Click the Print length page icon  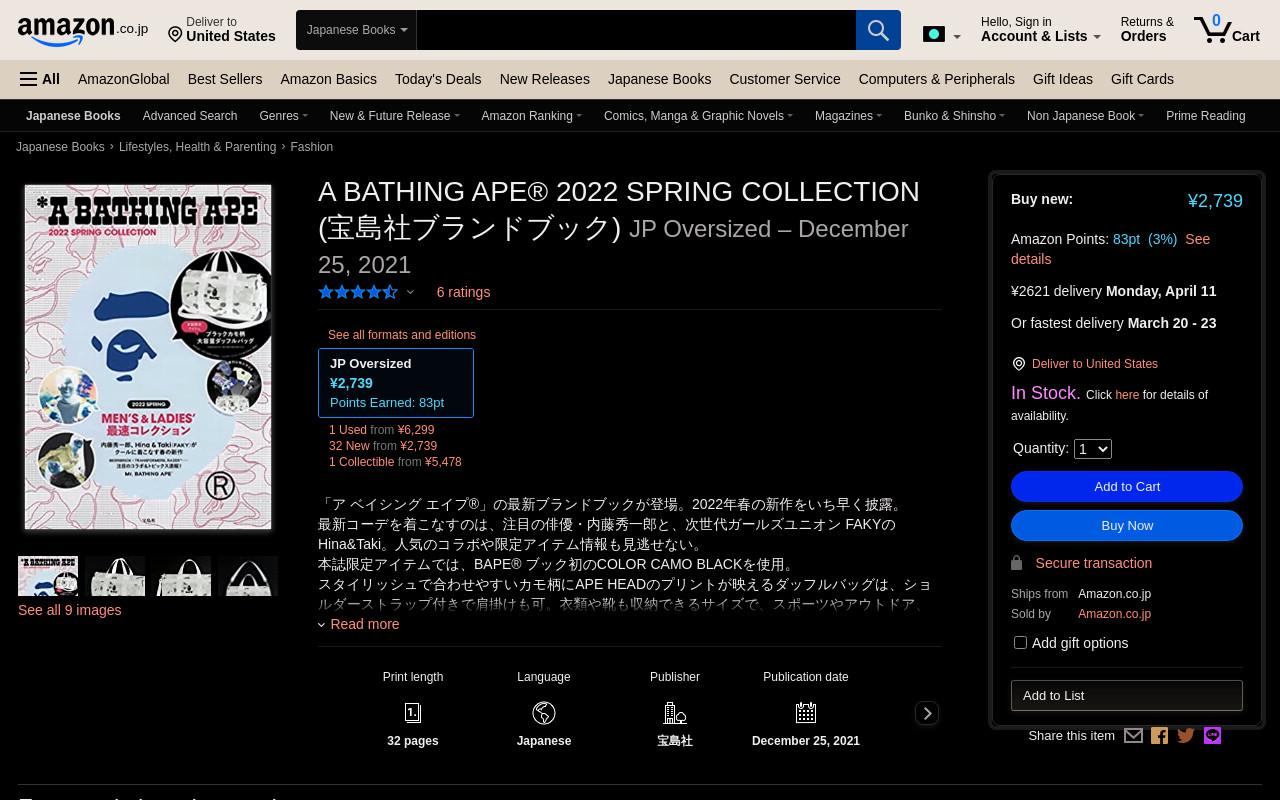click(x=413, y=713)
